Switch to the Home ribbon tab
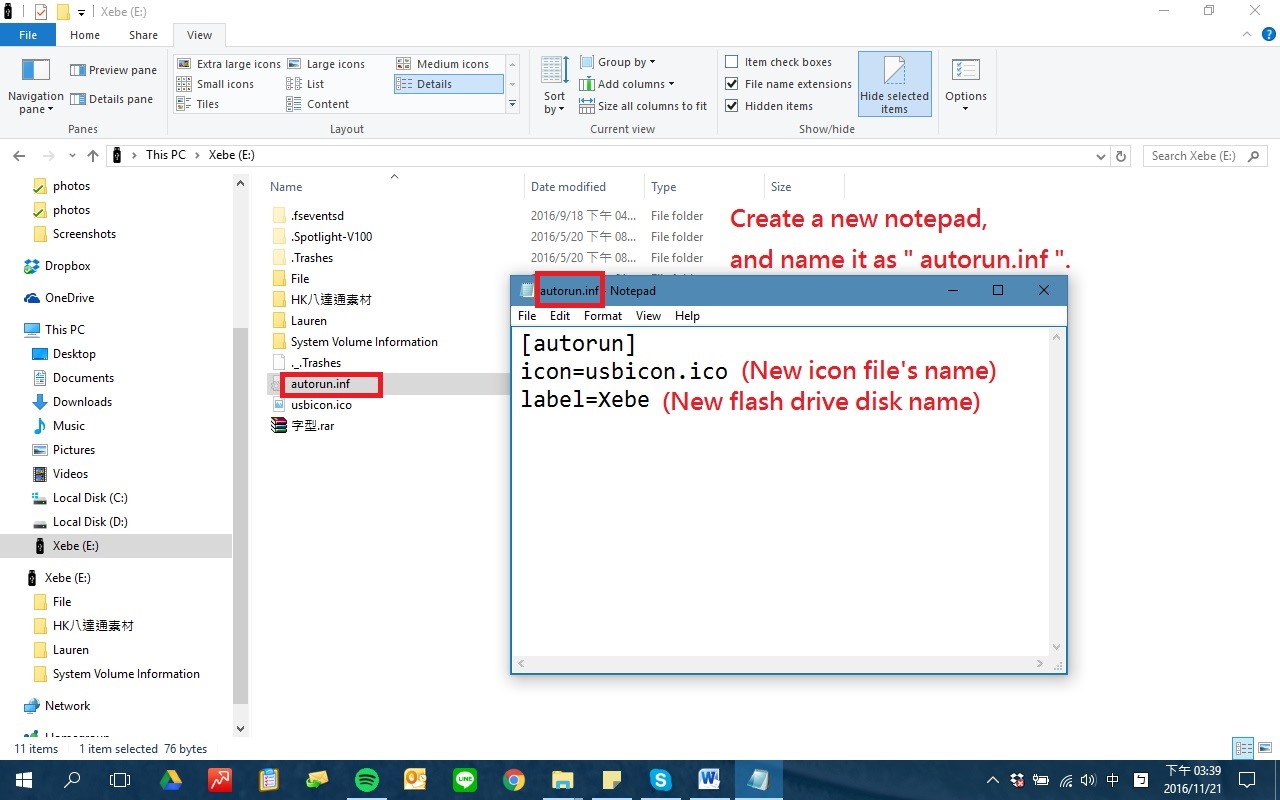The height and width of the screenshot is (800, 1280). pos(85,35)
